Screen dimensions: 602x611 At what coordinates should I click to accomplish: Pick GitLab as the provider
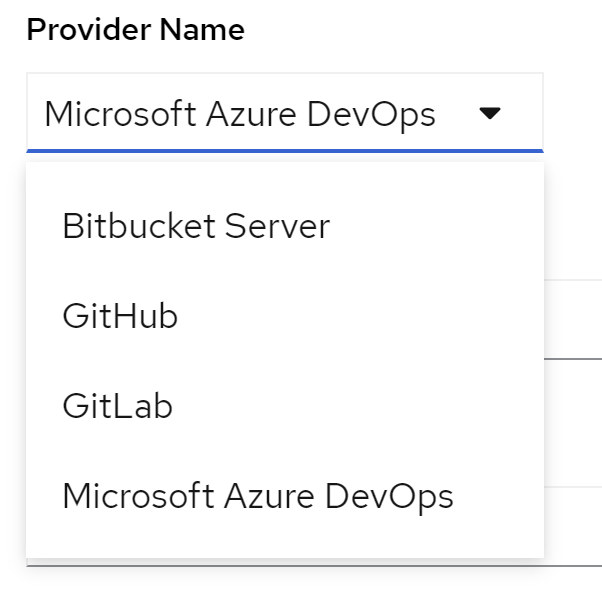(117, 406)
